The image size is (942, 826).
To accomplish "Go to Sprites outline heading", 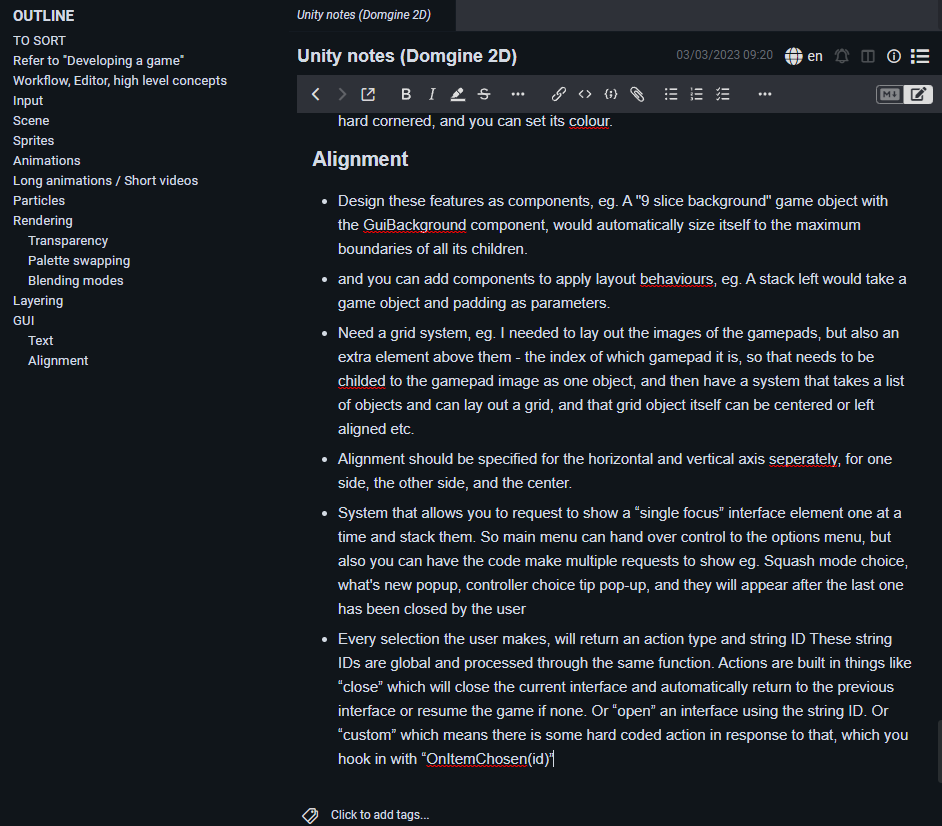I will pos(33,141).
